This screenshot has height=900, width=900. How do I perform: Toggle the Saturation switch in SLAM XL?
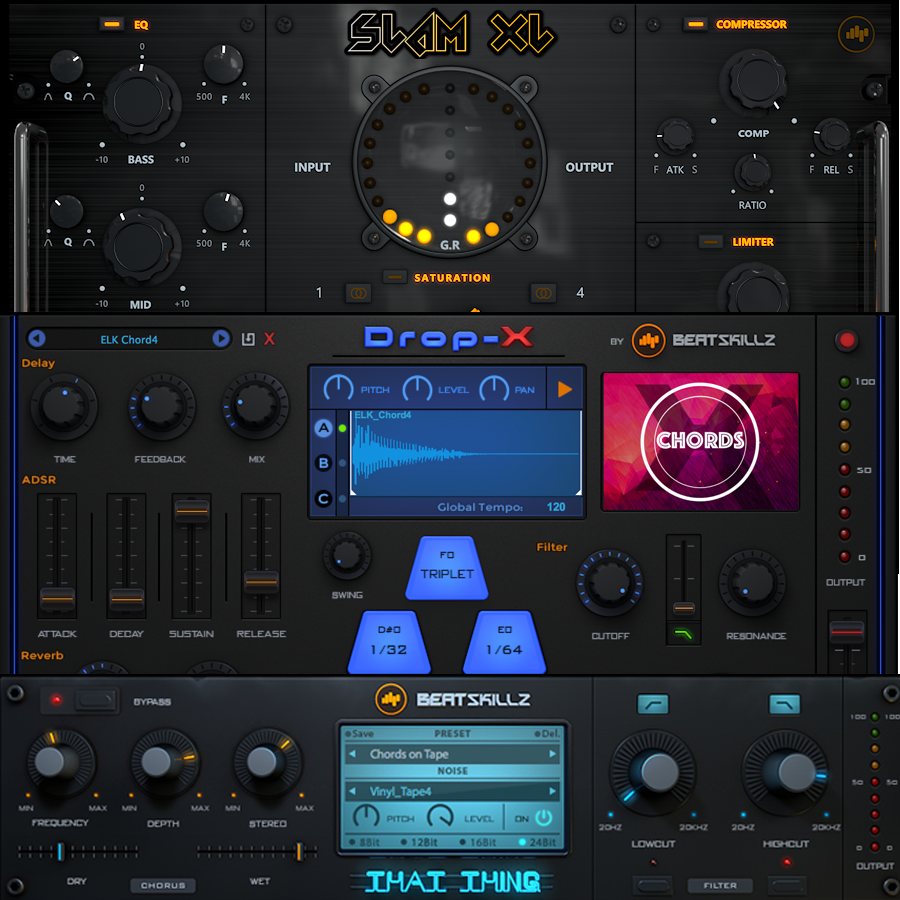394,278
